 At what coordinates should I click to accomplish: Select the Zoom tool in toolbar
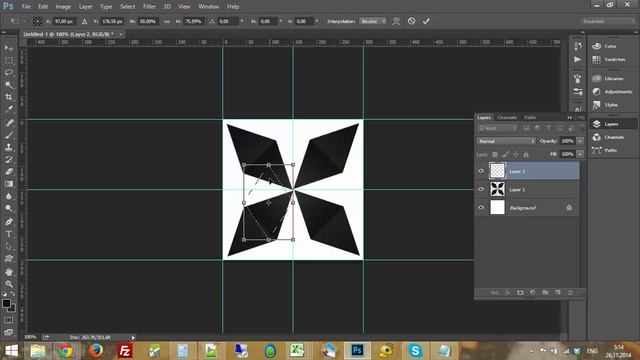point(9,284)
